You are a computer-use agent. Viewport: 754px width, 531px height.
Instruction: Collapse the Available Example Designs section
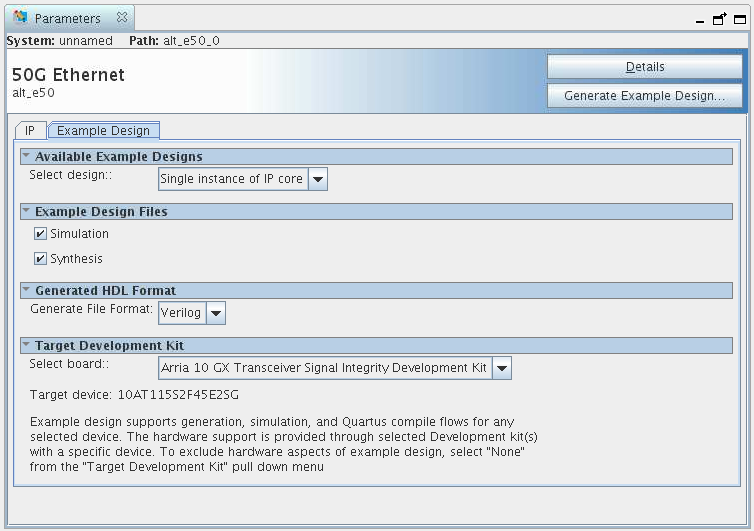[26, 156]
